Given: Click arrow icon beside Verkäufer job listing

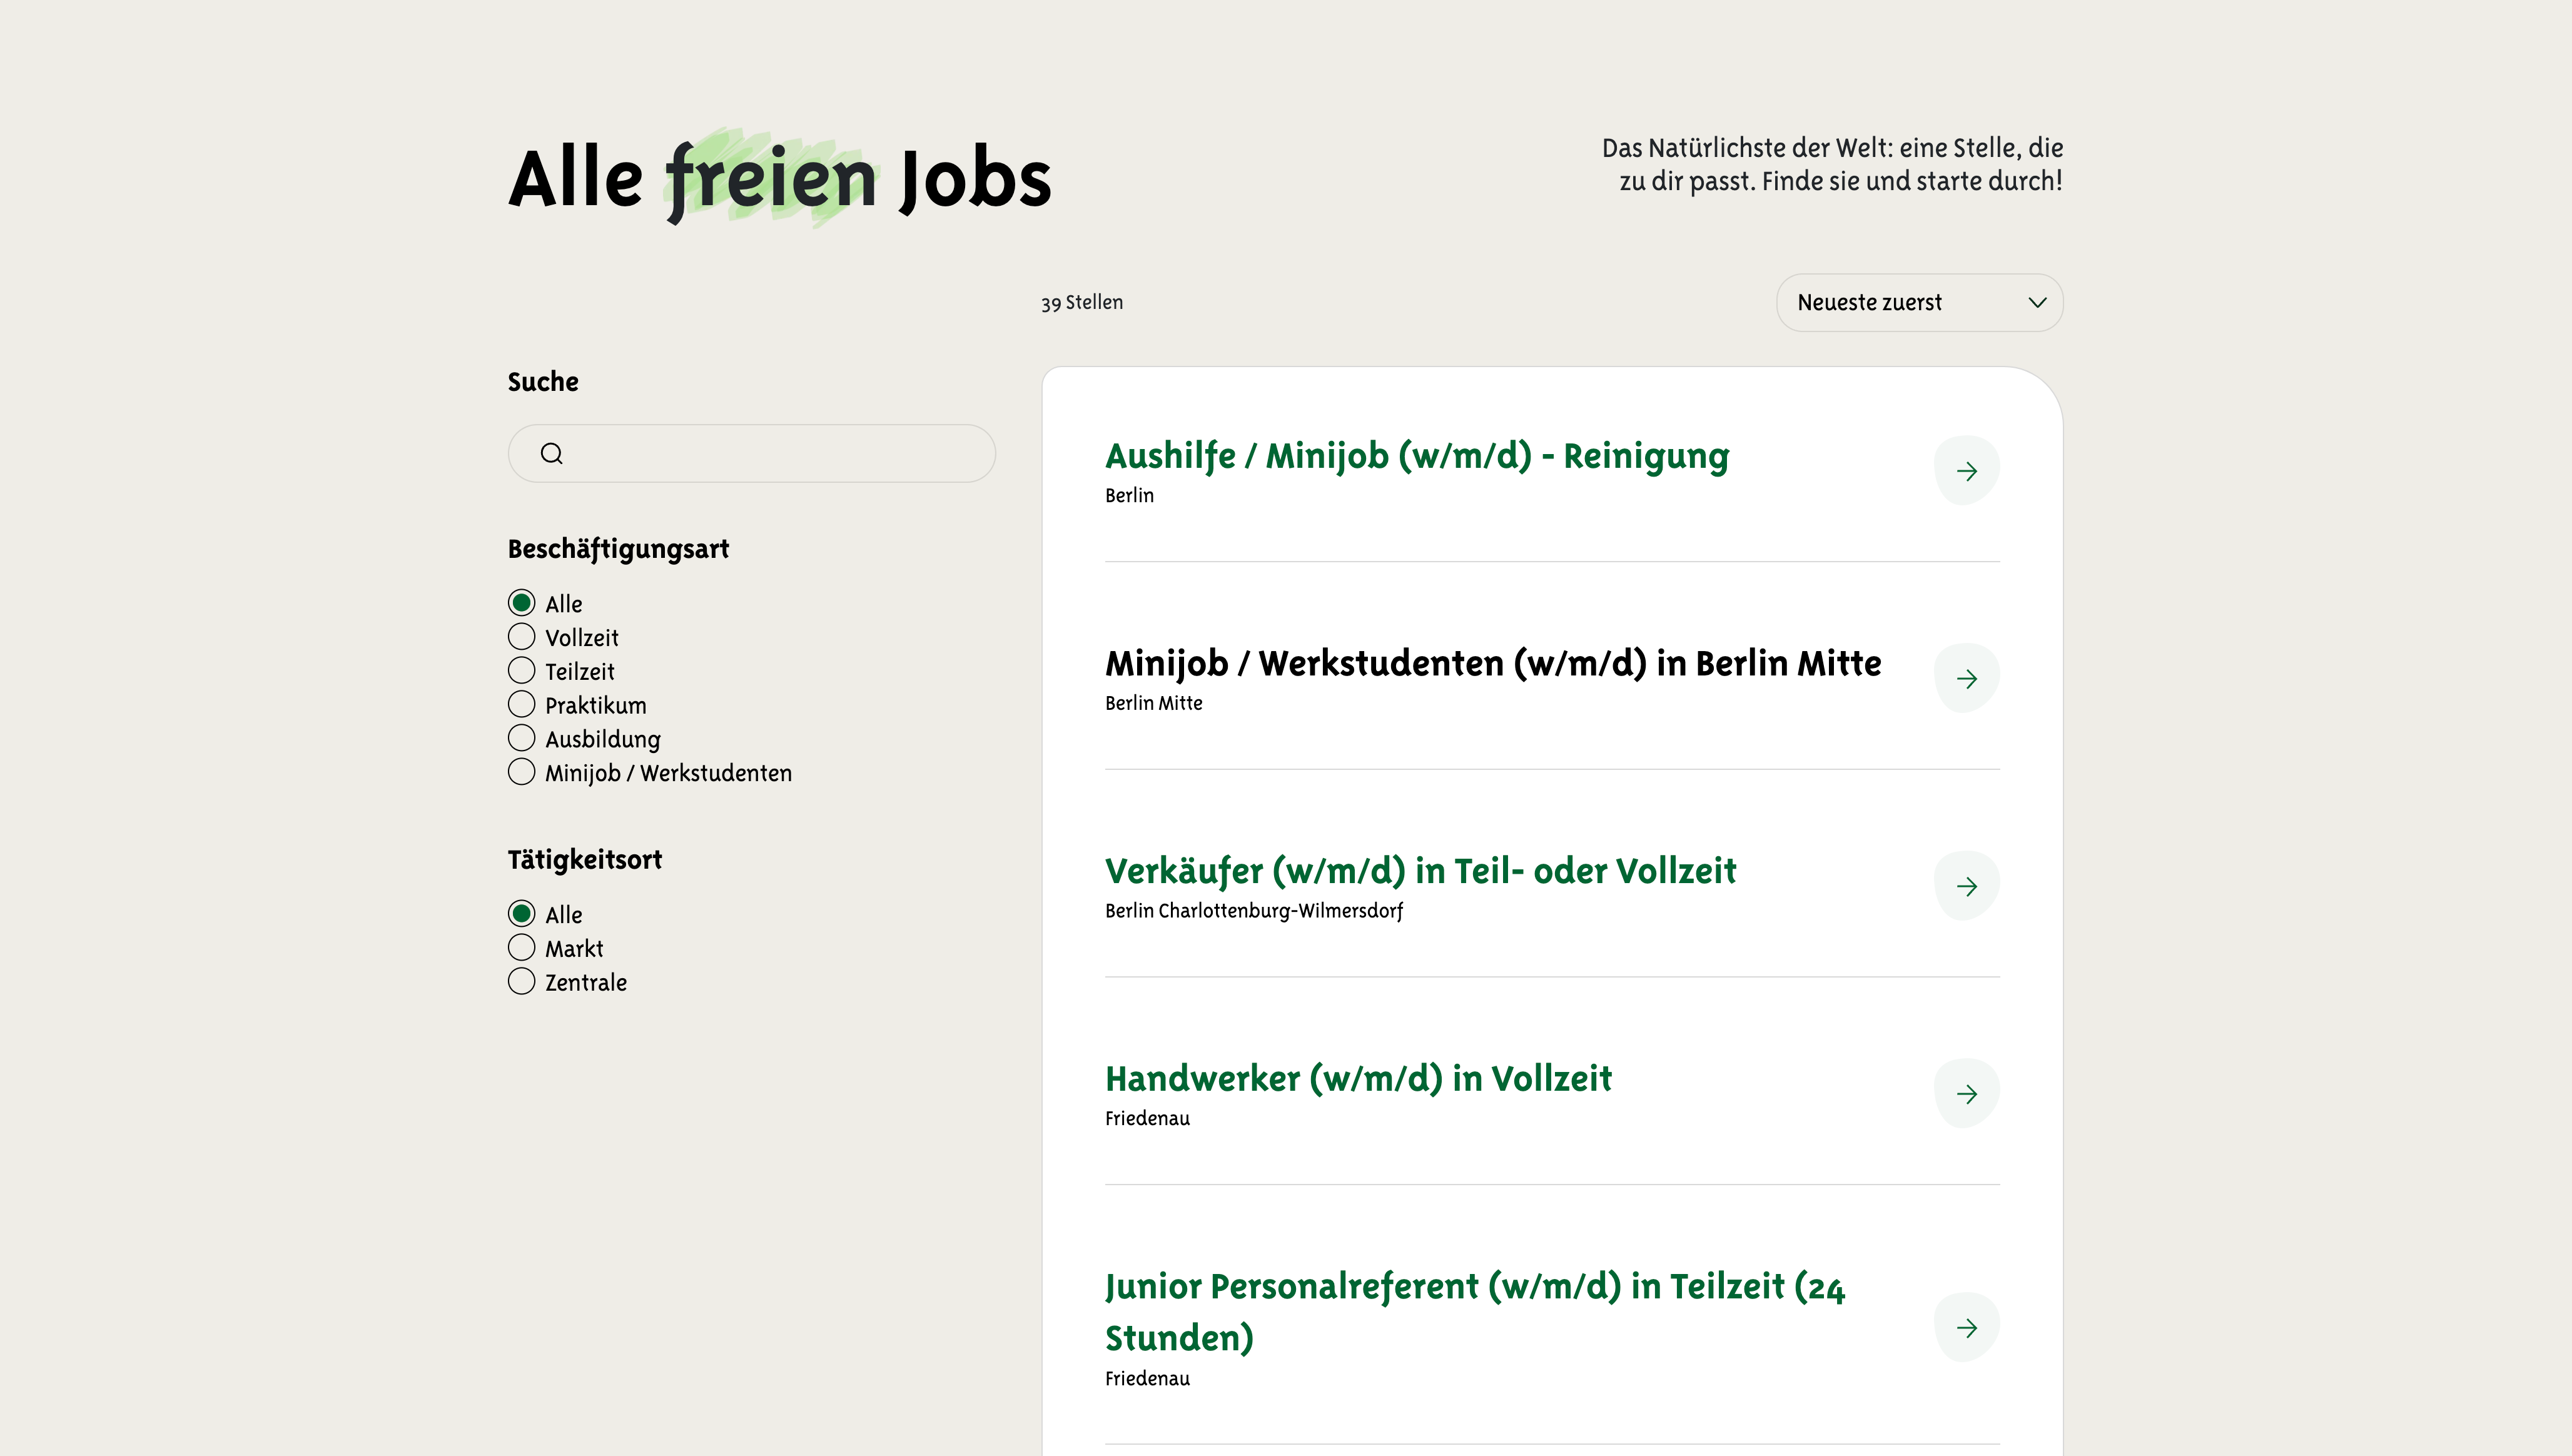Looking at the screenshot, I should pos(1966,886).
